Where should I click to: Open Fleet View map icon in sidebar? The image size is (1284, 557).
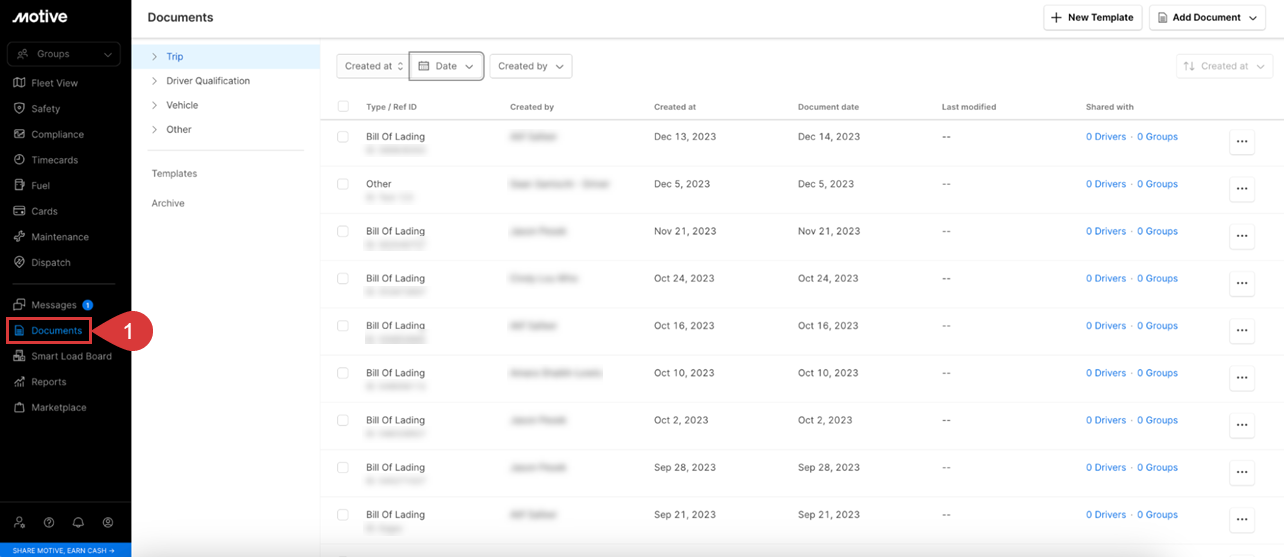click(x=19, y=83)
